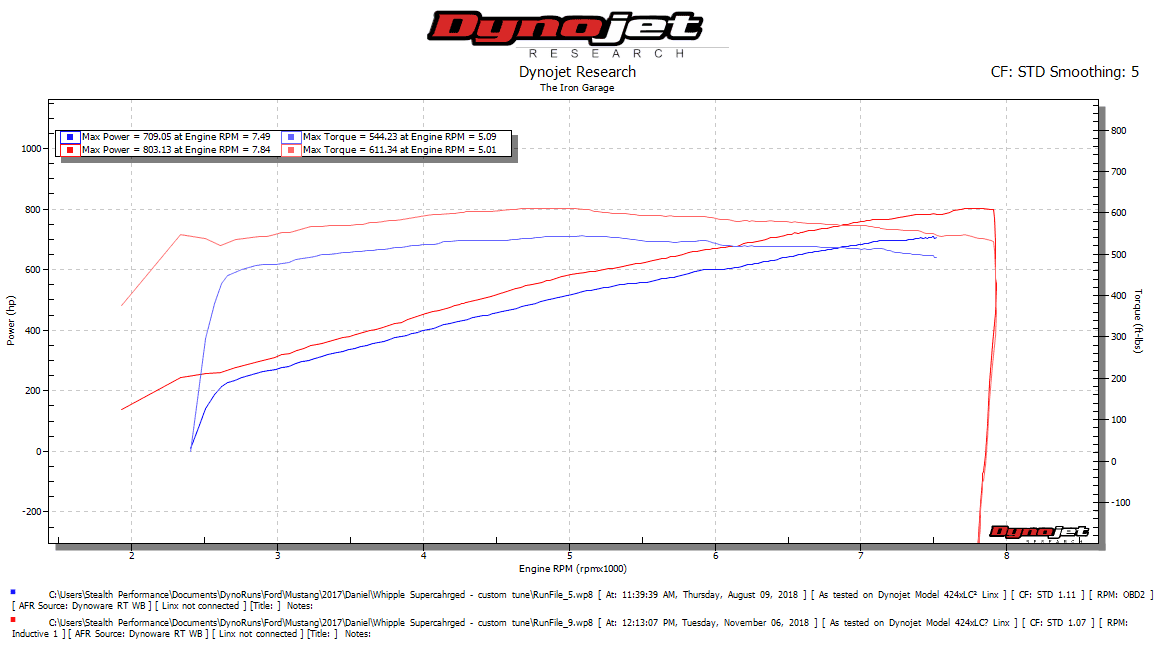Click the "Engine RPM (rpmx1000)" axis title
The image size is (1155, 649).
click(x=572, y=569)
